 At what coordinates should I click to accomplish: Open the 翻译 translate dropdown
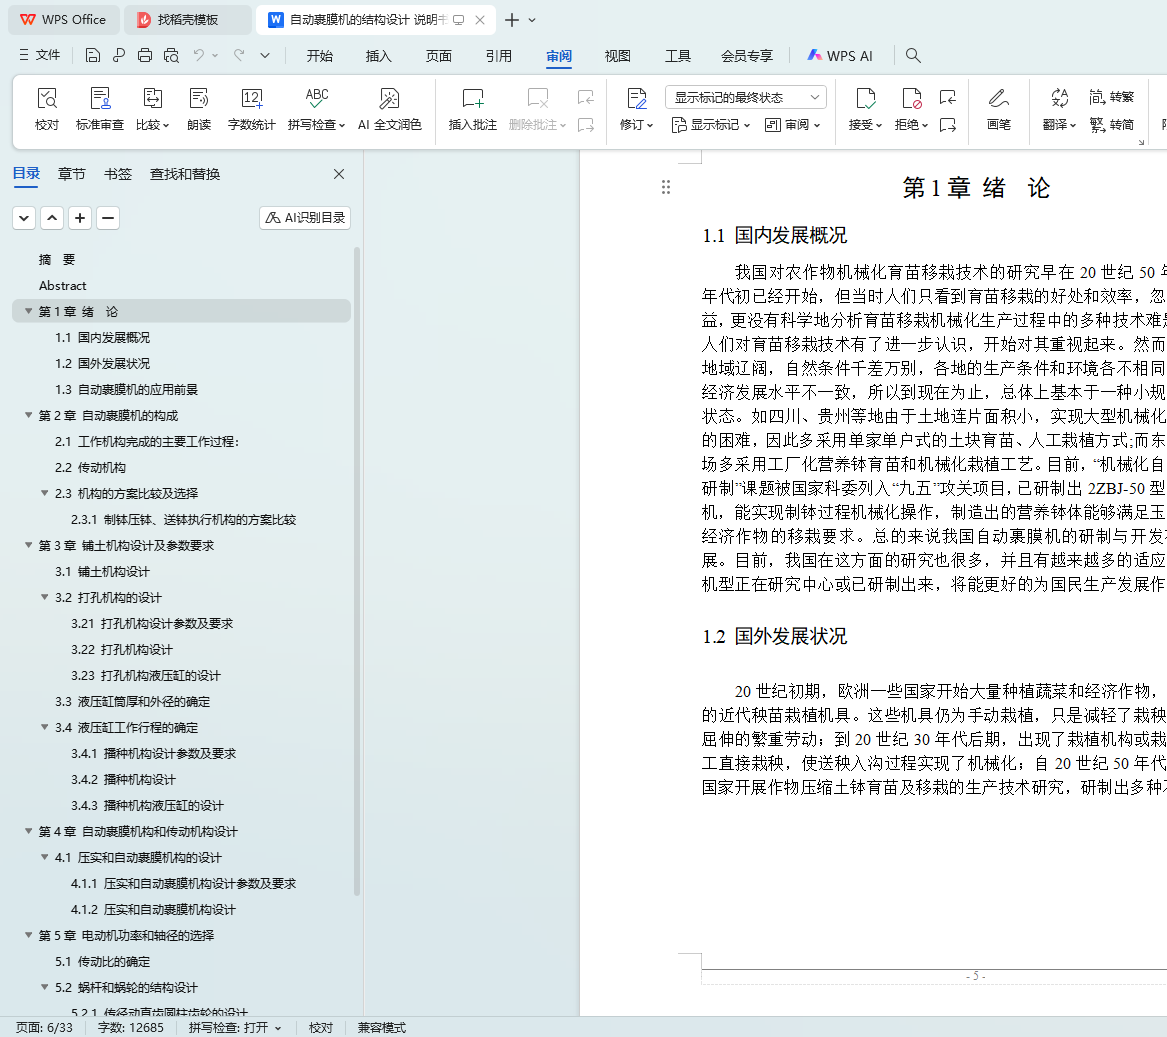pos(1059,109)
